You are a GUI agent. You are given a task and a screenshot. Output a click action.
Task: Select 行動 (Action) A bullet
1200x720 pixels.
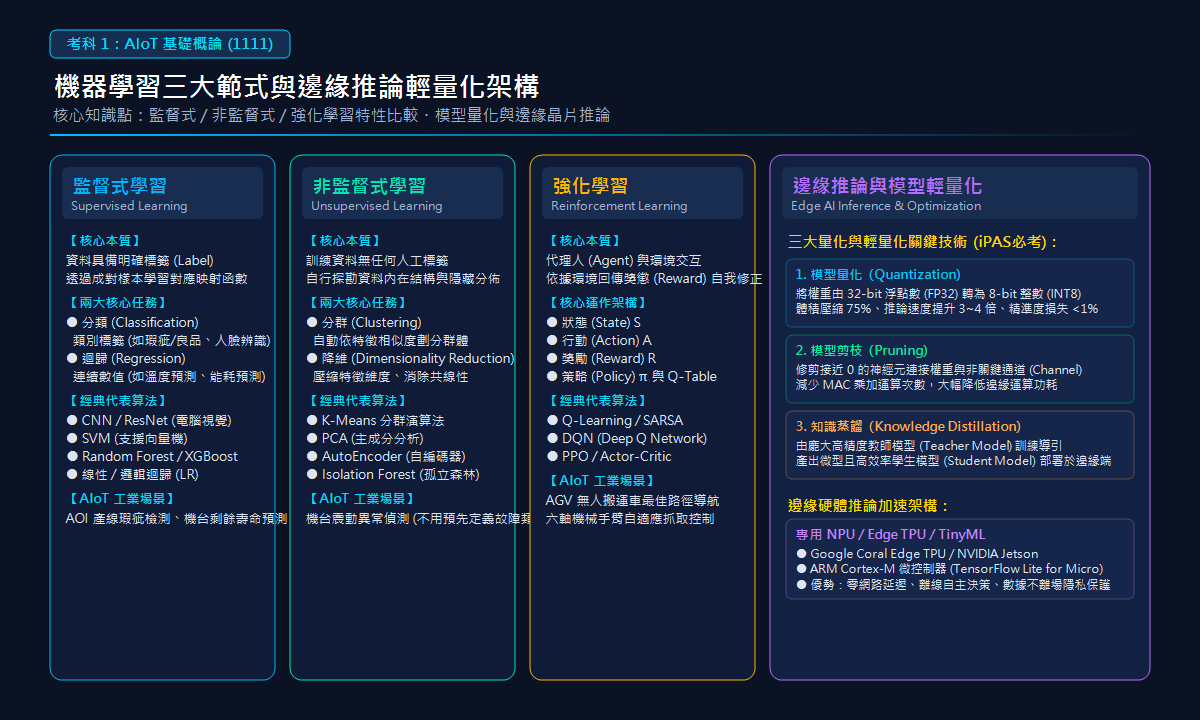(598, 340)
